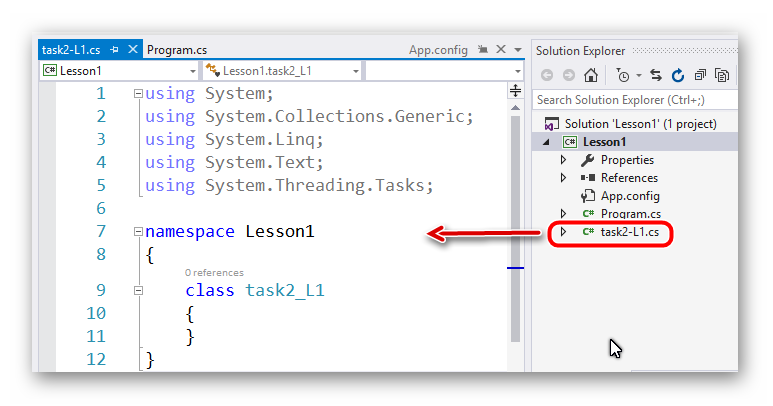The width and height of the screenshot is (773, 406).
Task: Click the Solution Explorer Back button
Action: click(547, 75)
